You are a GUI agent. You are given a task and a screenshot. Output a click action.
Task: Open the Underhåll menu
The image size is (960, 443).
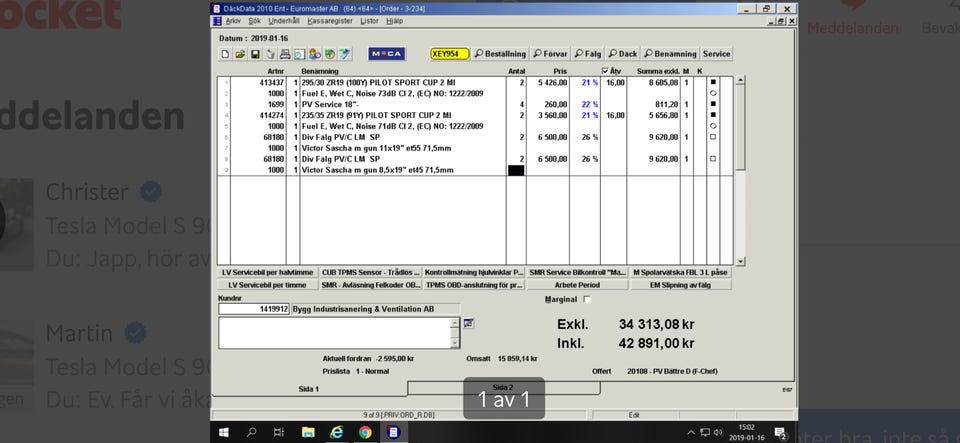point(283,21)
